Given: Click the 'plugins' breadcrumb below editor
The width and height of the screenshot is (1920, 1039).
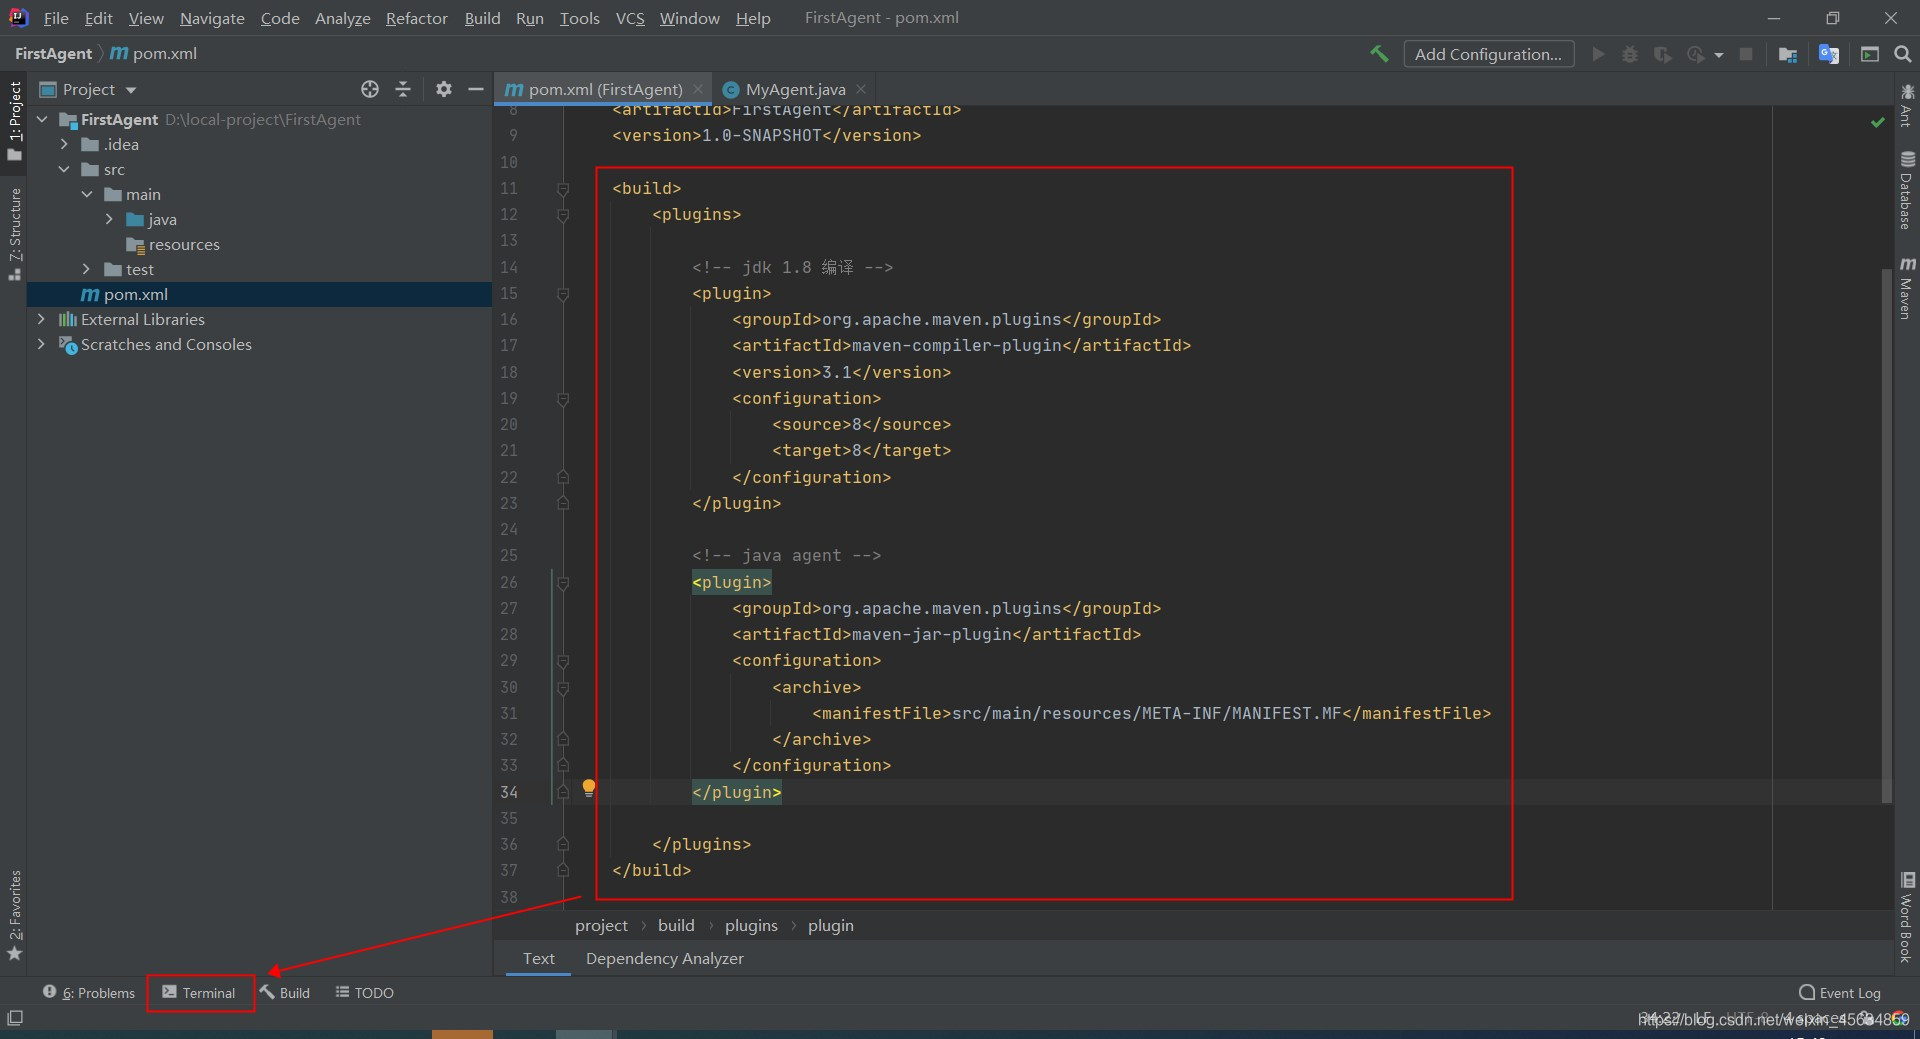Looking at the screenshot, I should (x=751, y=925).
